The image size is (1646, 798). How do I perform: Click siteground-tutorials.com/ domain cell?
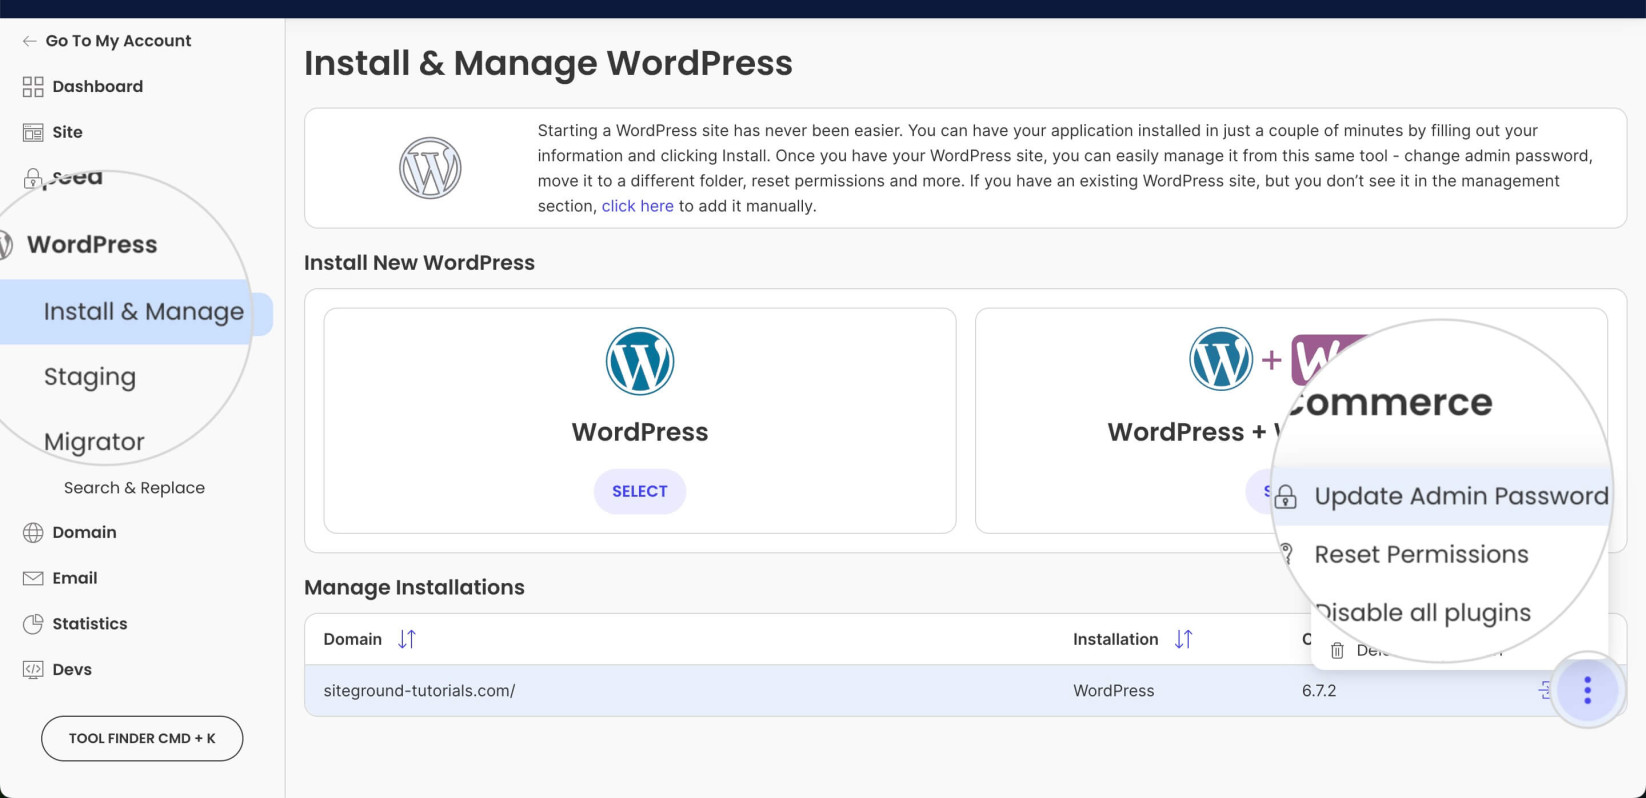[x=419, y=690]
